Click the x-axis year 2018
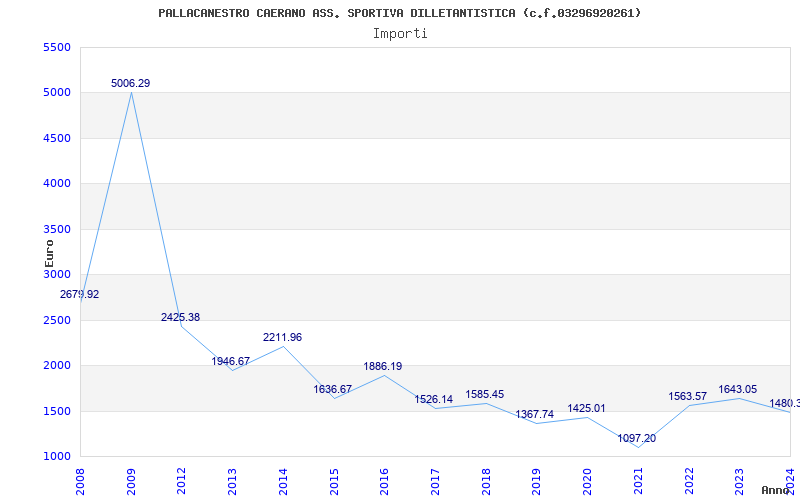Image resolution: width=800 pixels, height=500 pixels. [486, 482]
